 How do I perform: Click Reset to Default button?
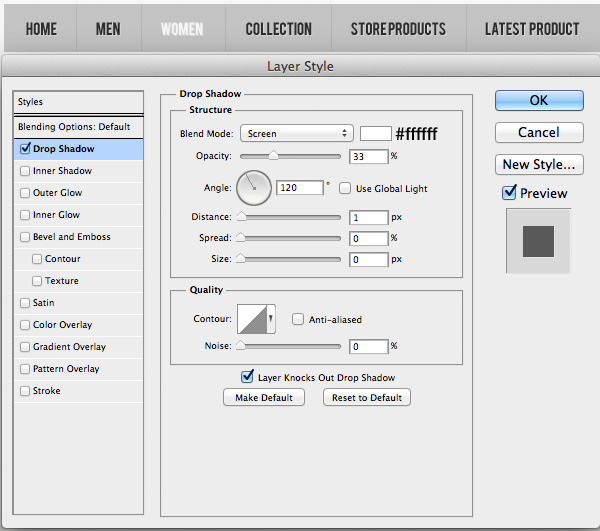click(x=367, y=397)
